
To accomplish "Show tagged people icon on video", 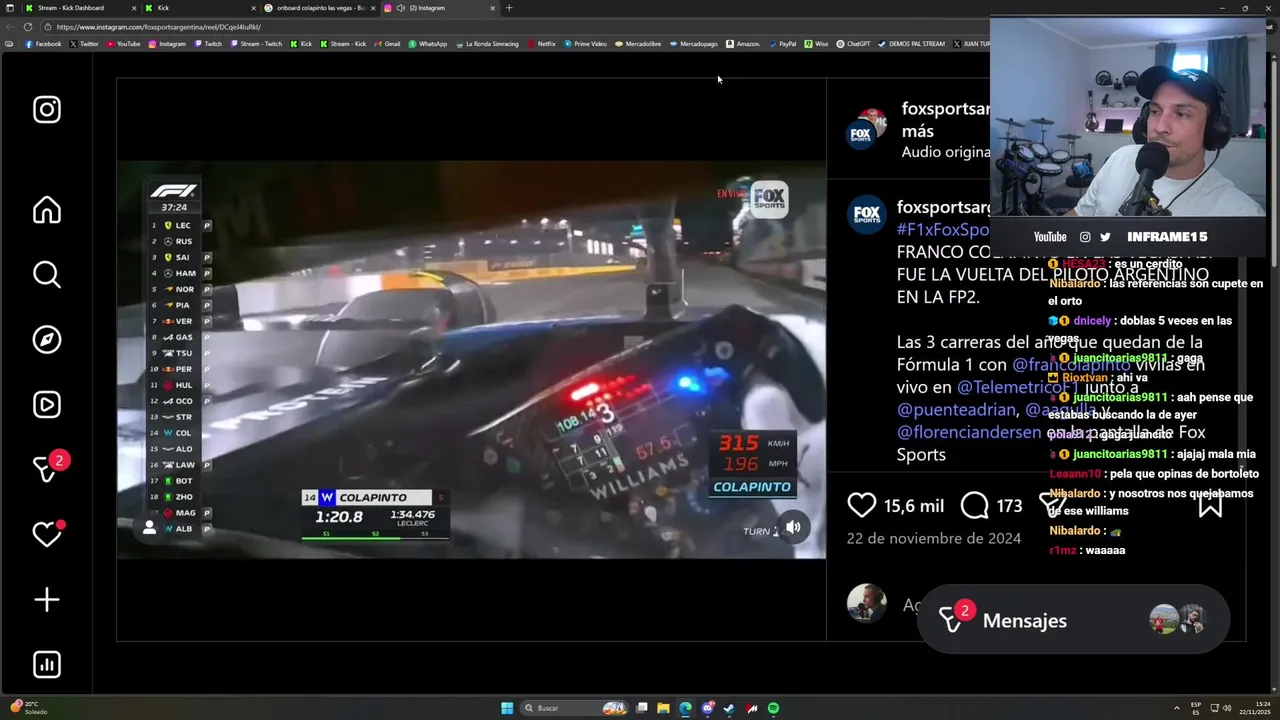I will (x=149, y=527).
